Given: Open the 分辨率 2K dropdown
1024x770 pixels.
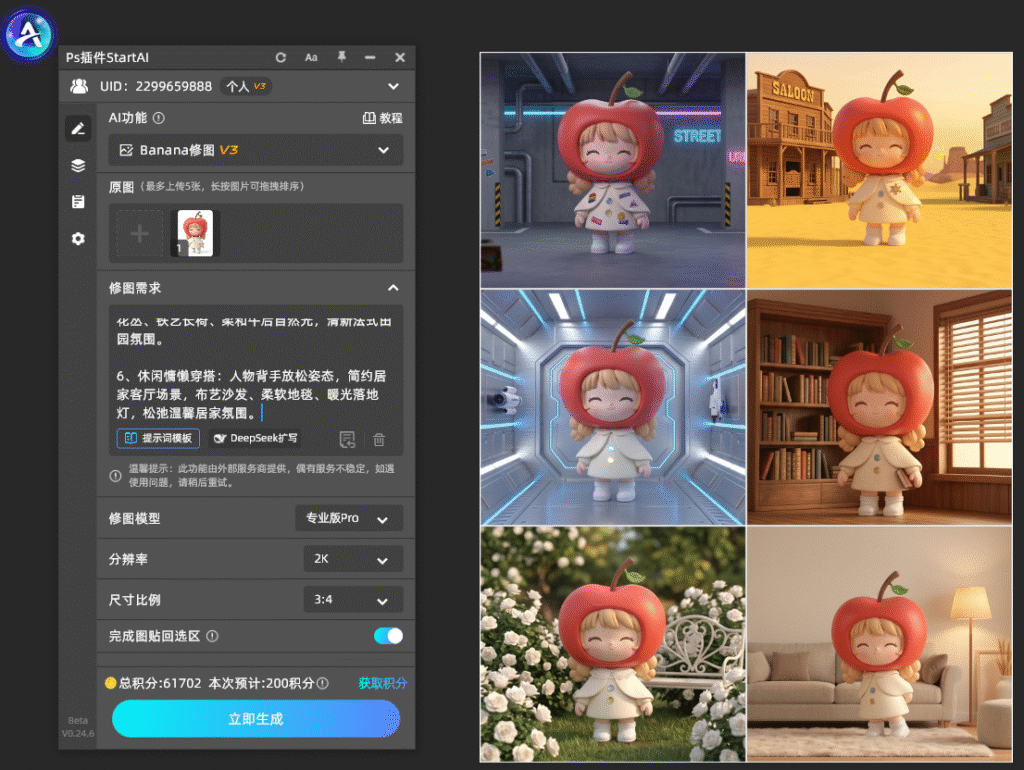Looking at the screenshot, I should (x=353, y=560).
